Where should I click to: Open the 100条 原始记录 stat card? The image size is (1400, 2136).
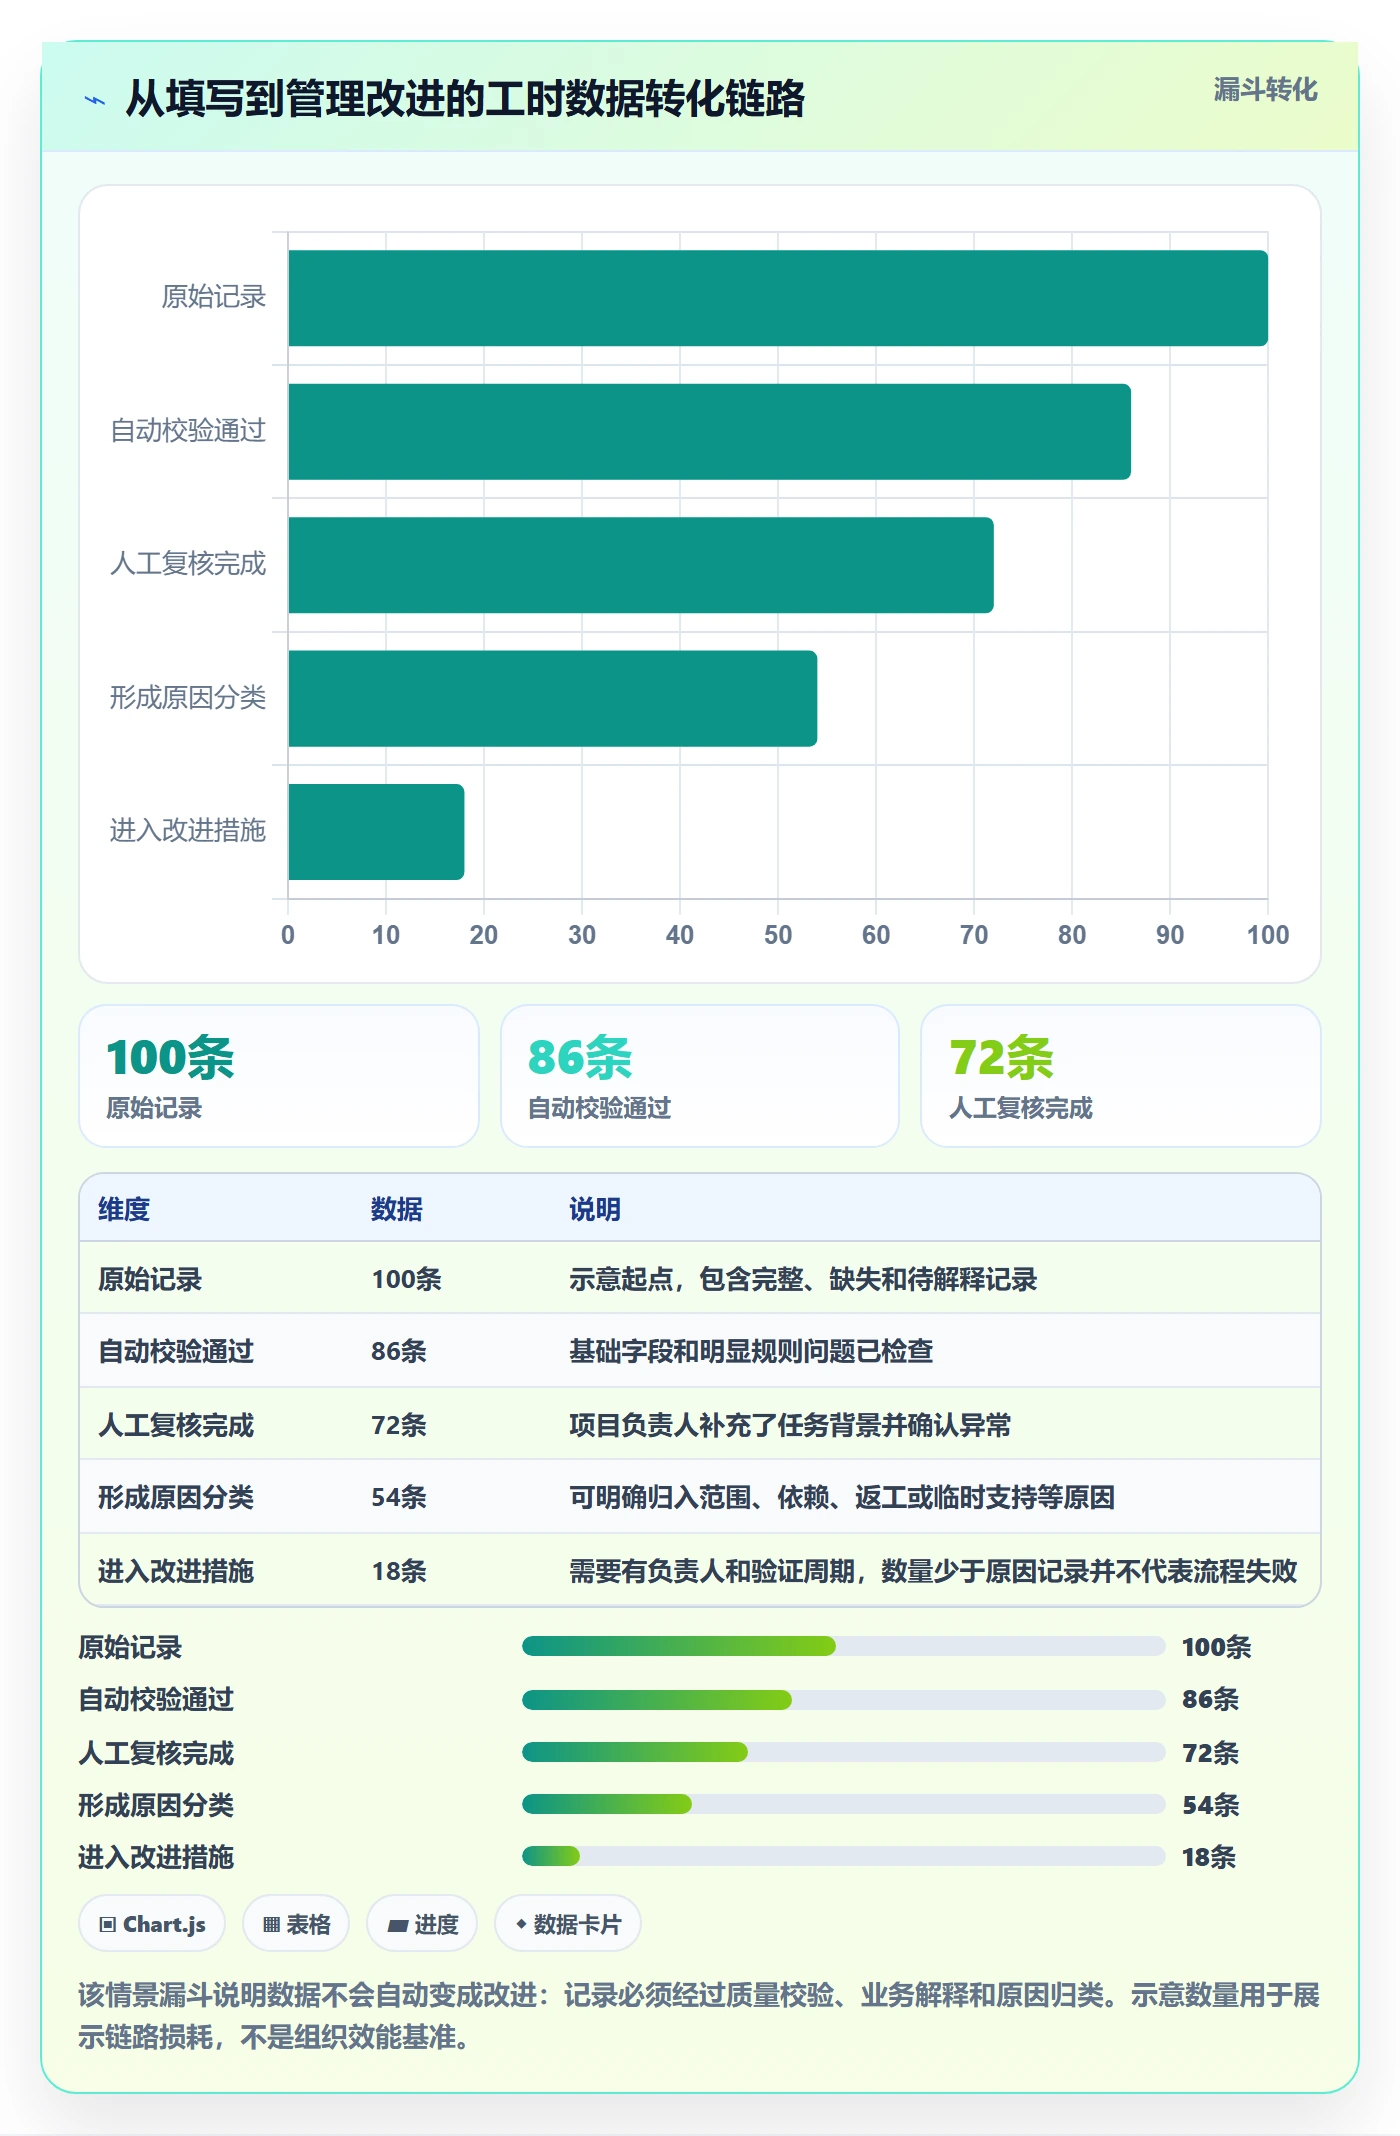click(x=279, y=1076)
